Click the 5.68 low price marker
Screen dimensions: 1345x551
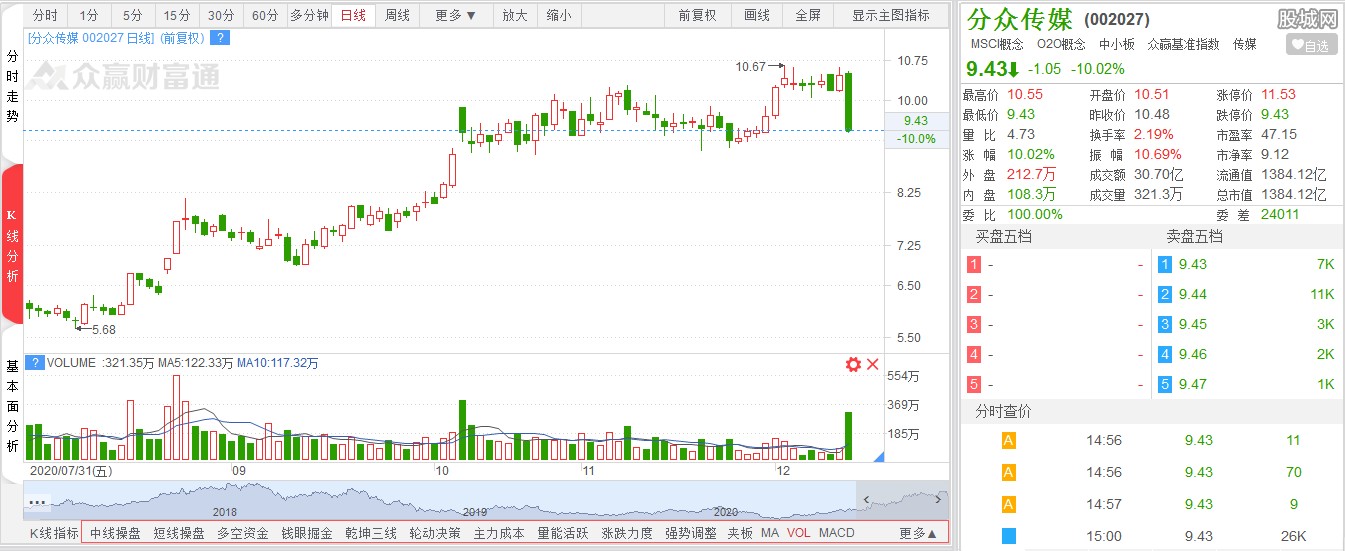103,329
